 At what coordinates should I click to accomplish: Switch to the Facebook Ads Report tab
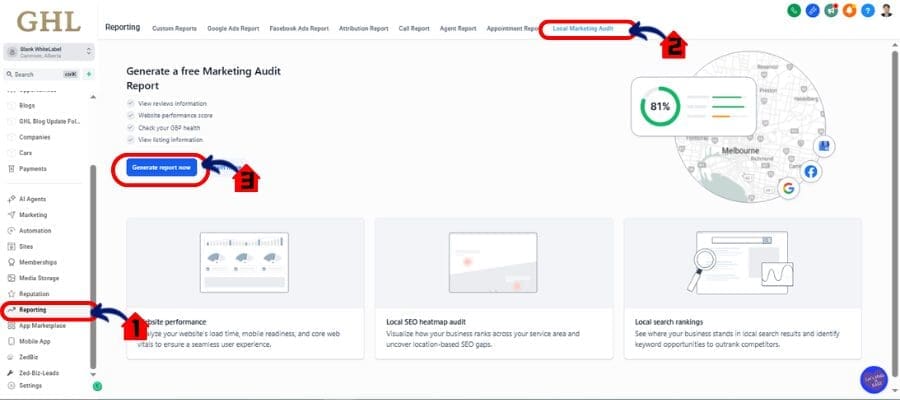pyautogui.click(x=299, y=28)
